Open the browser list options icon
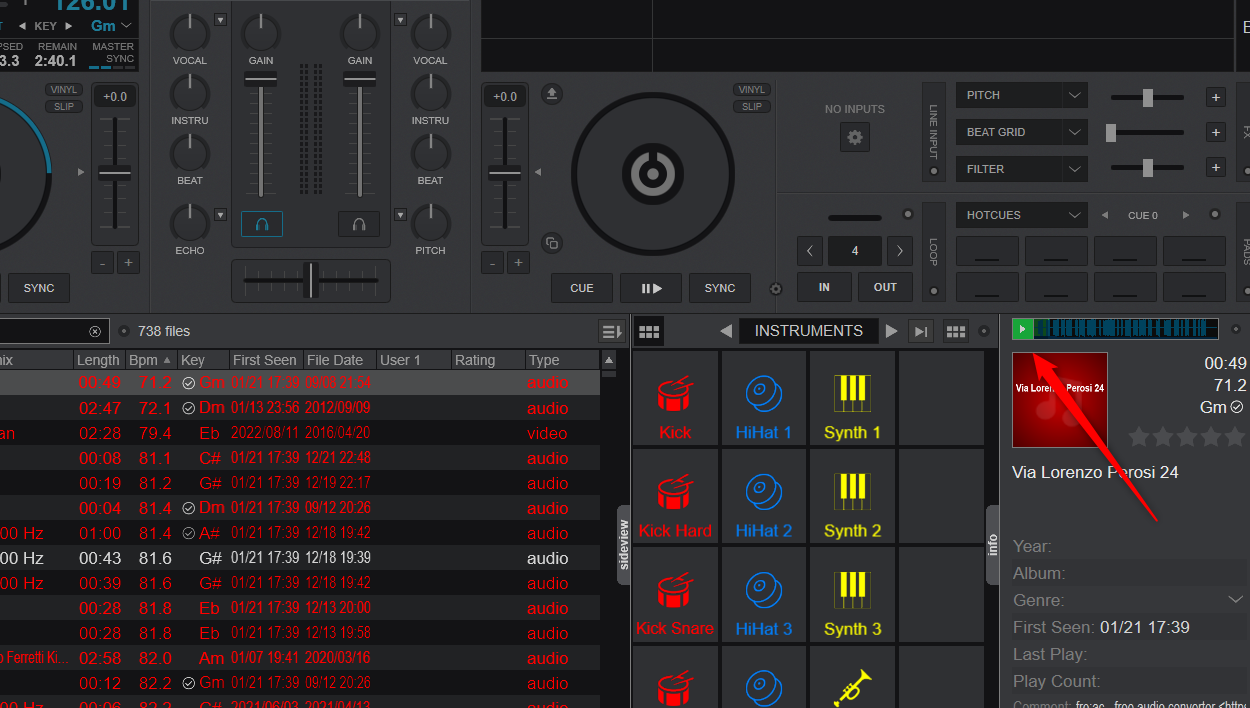This screenshot has width=1250, height=708. point(612,331)
